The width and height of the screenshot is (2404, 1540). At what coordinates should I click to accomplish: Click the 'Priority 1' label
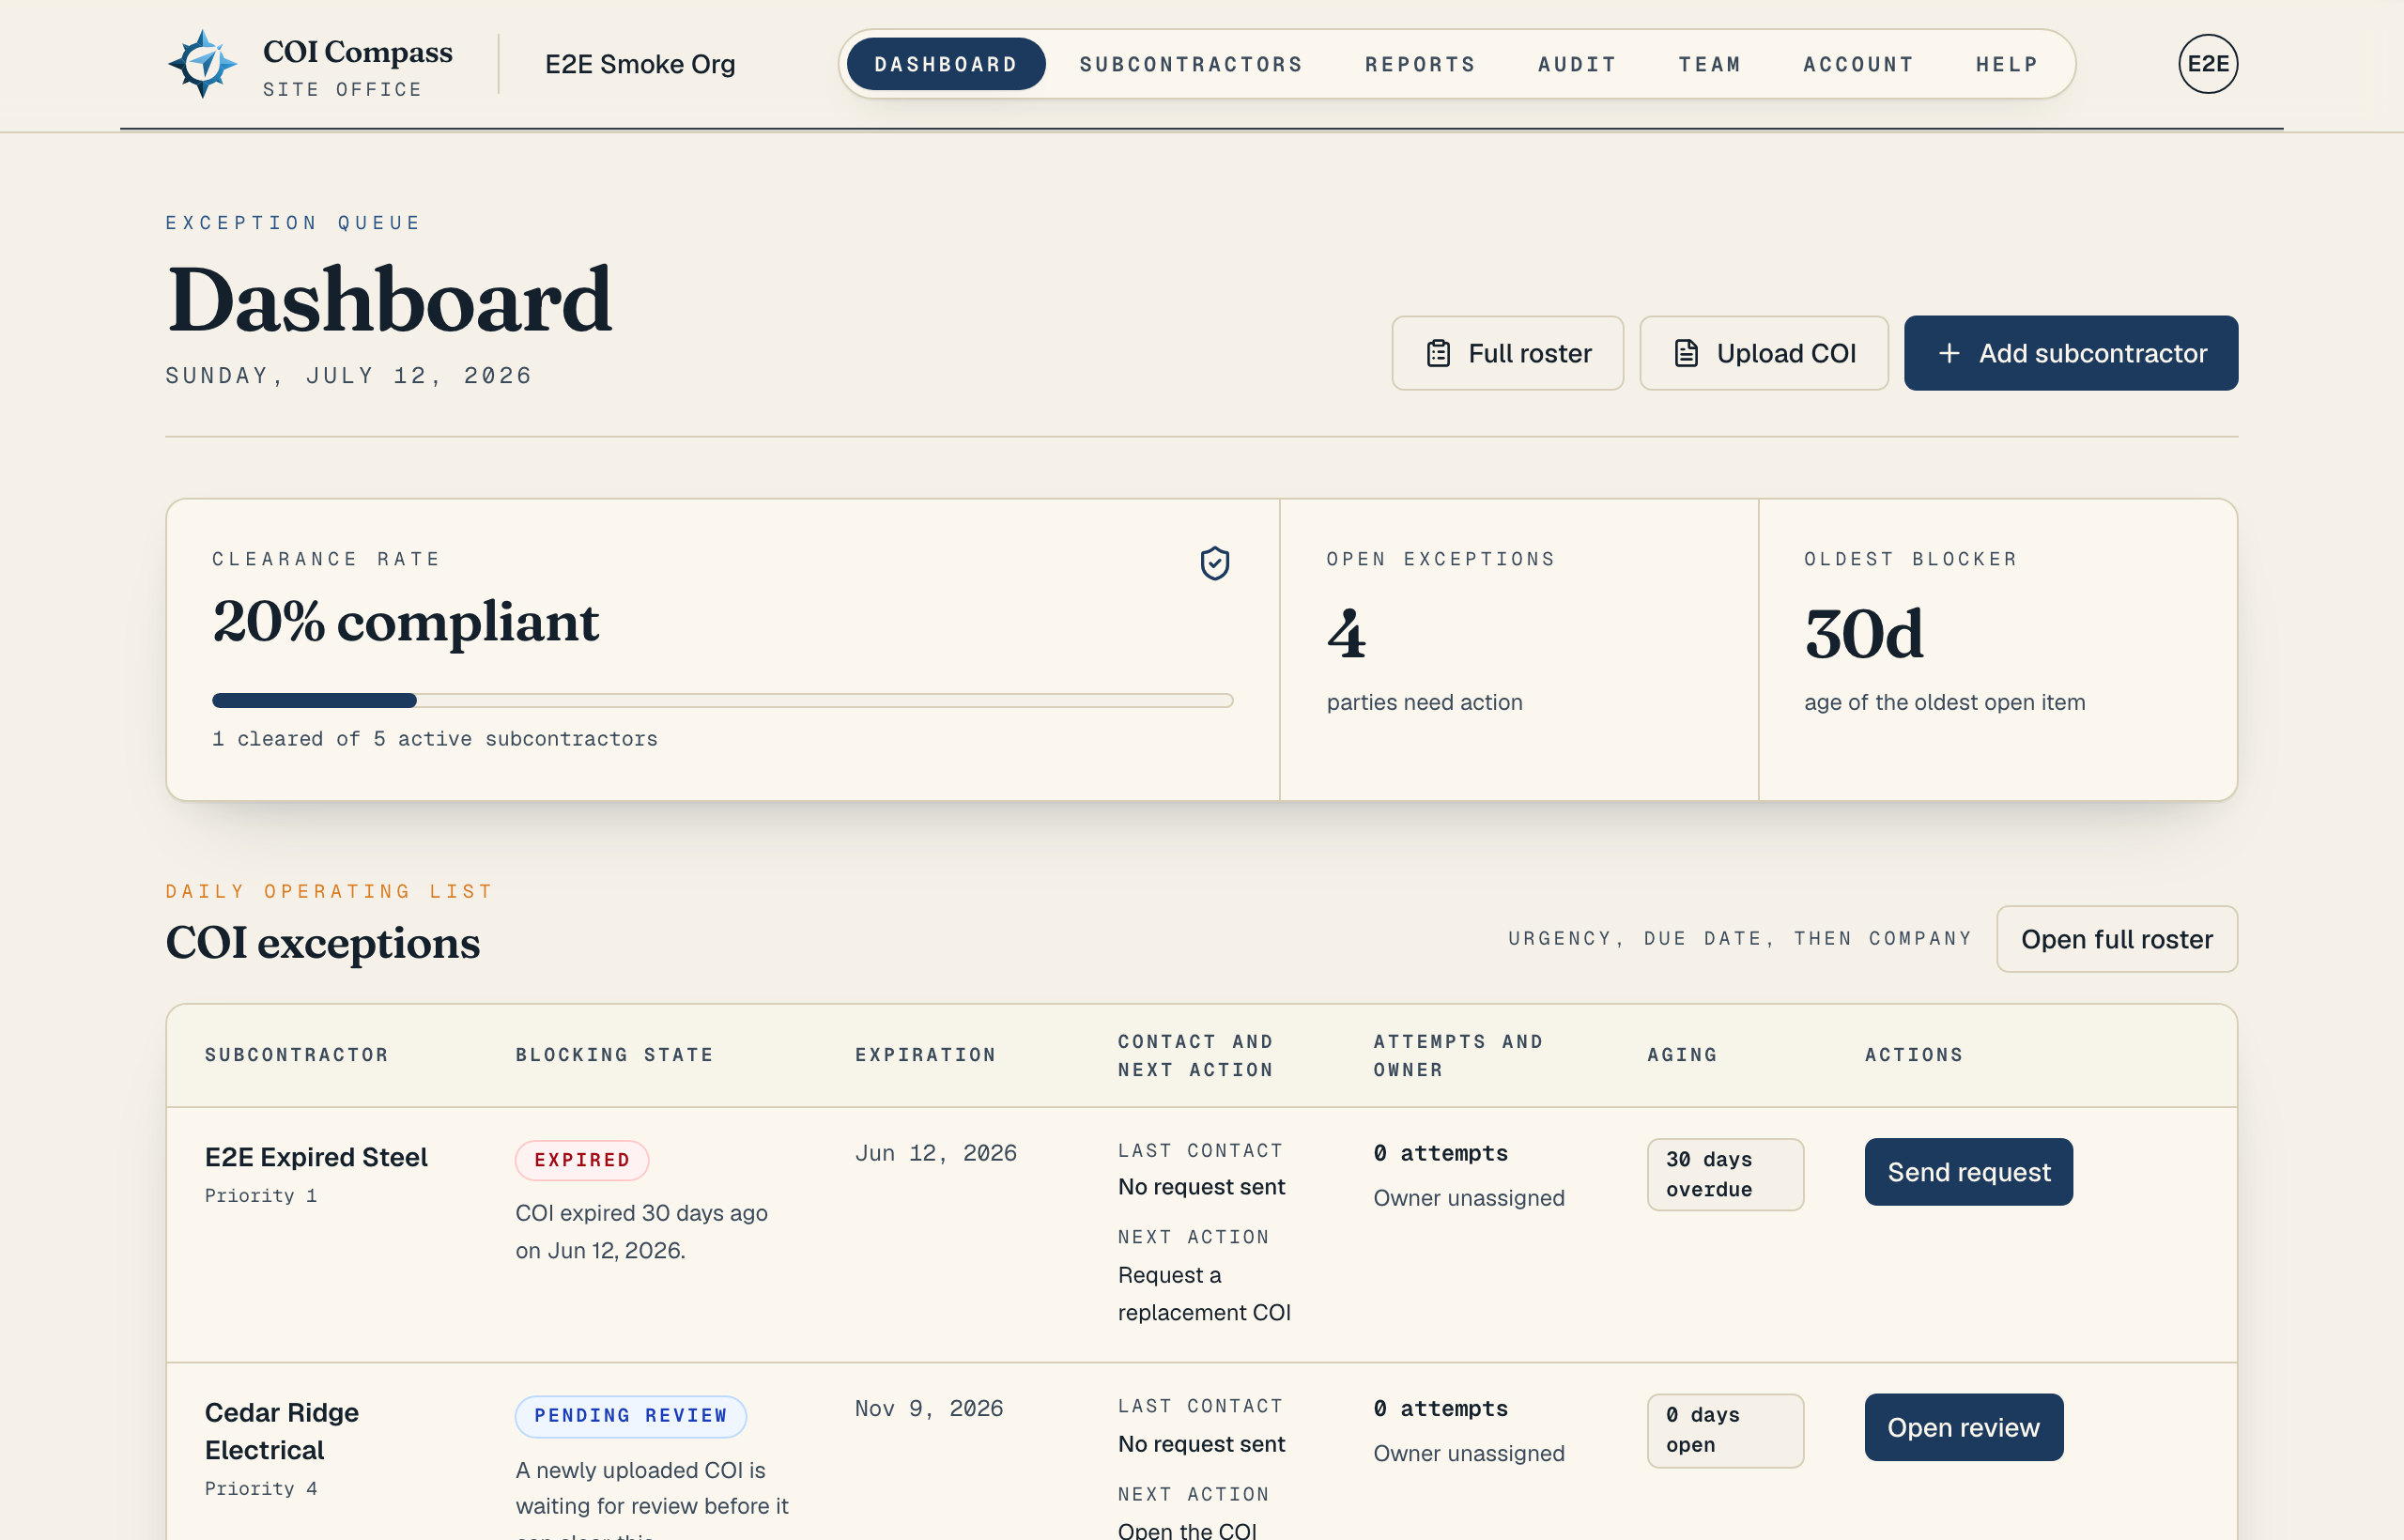(261, 1196)
